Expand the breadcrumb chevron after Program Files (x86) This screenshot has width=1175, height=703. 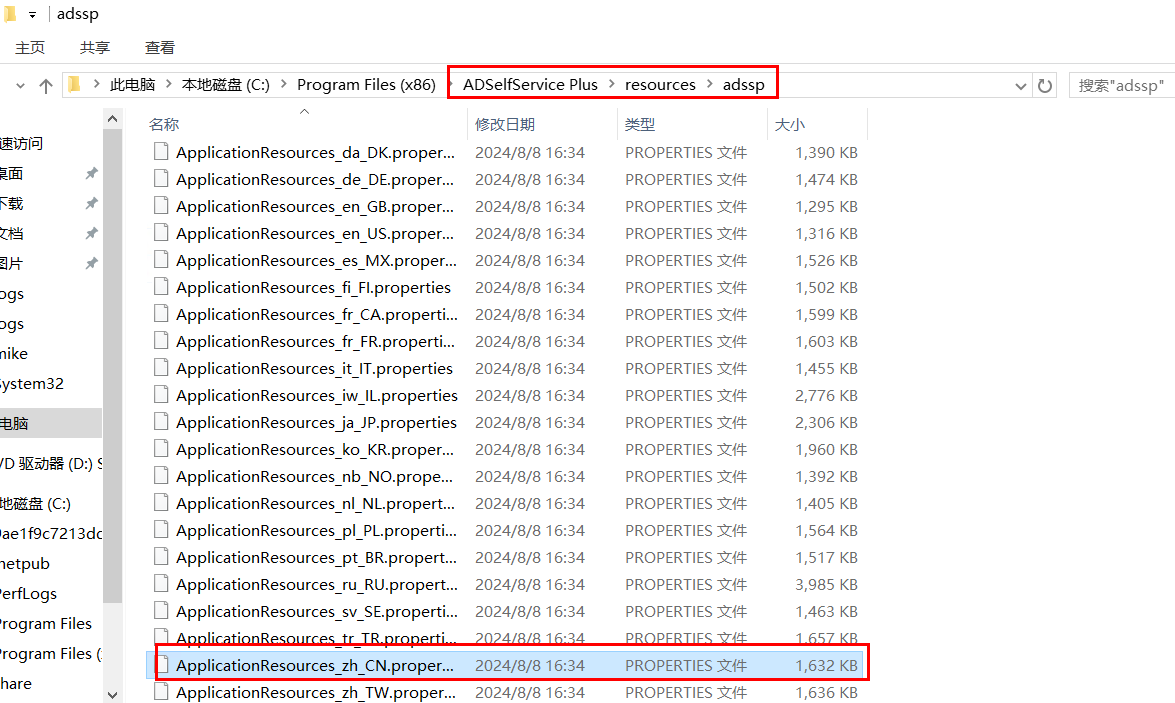[448, 84]
